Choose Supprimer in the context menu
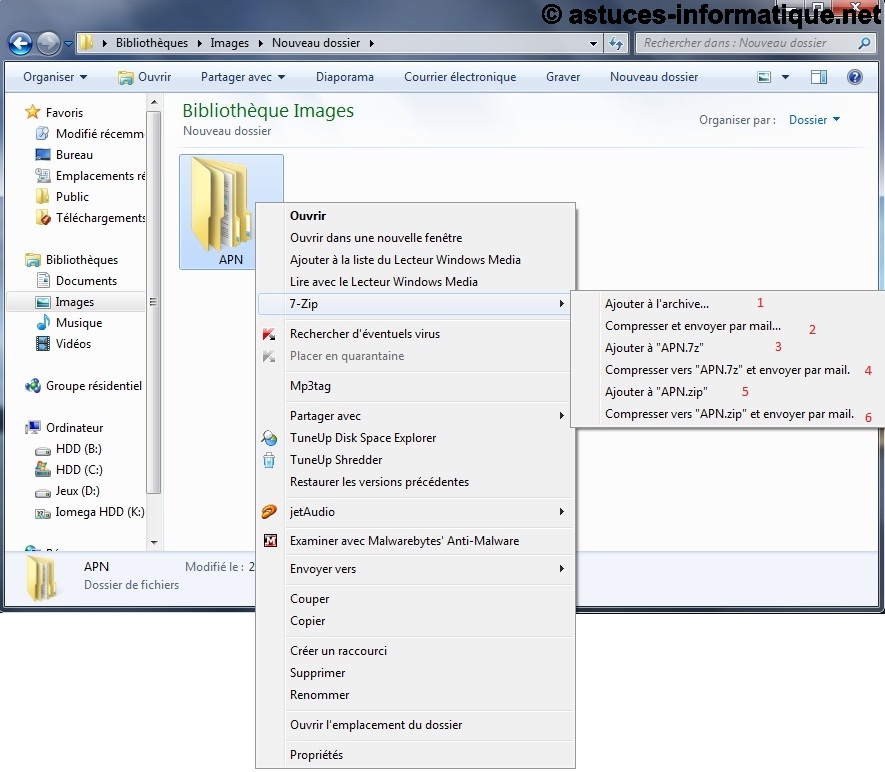The height and width of the screenshot is (772, 885). point(416,673)
